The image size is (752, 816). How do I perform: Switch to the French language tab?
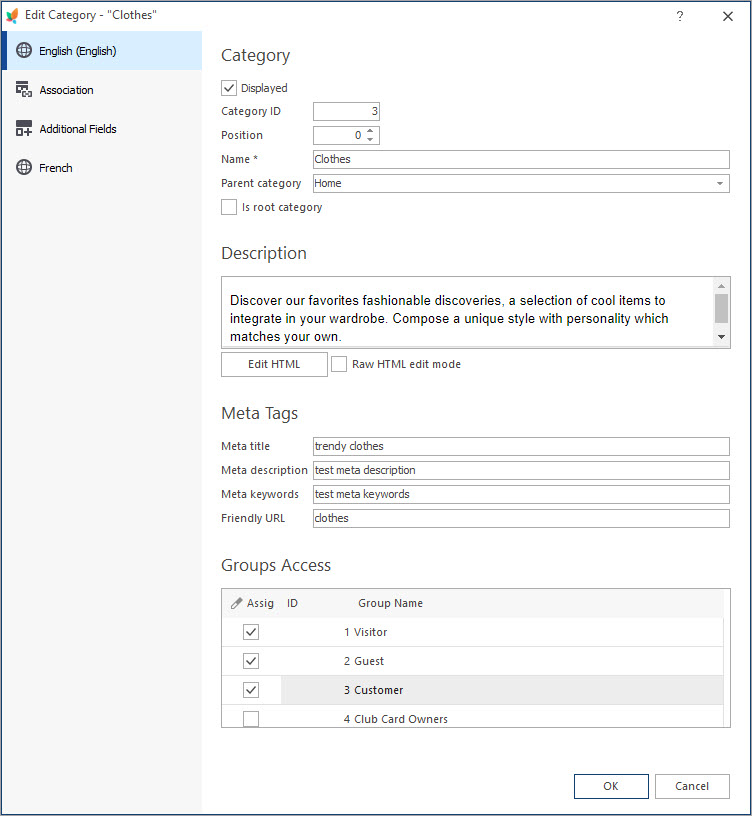102,168
